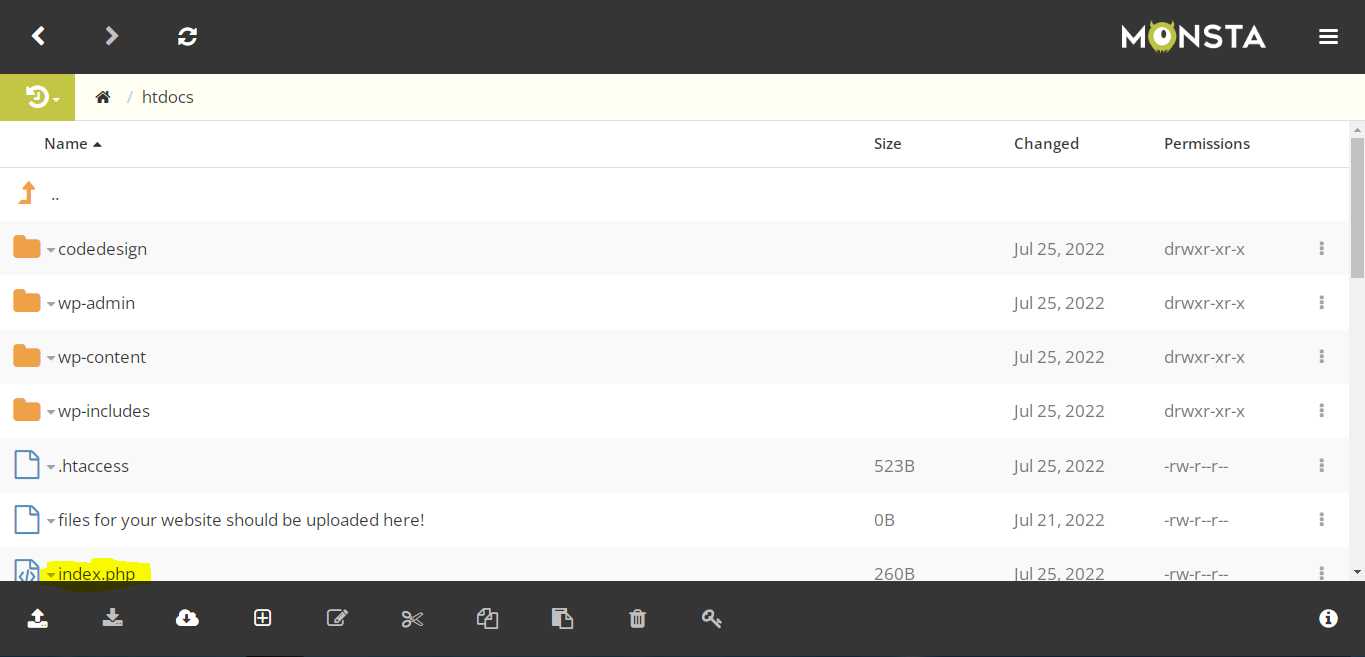Image resolution: width=1365 pixels, height=657 pixels.
Task: Click the cloud download (fetch) icon
Action: coord(187,619)
